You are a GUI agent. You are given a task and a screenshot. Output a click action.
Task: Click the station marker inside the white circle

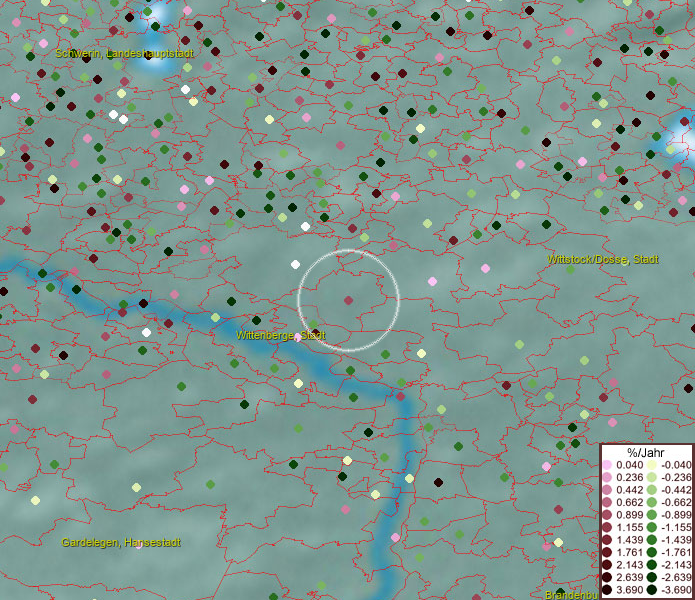[348, 300]
